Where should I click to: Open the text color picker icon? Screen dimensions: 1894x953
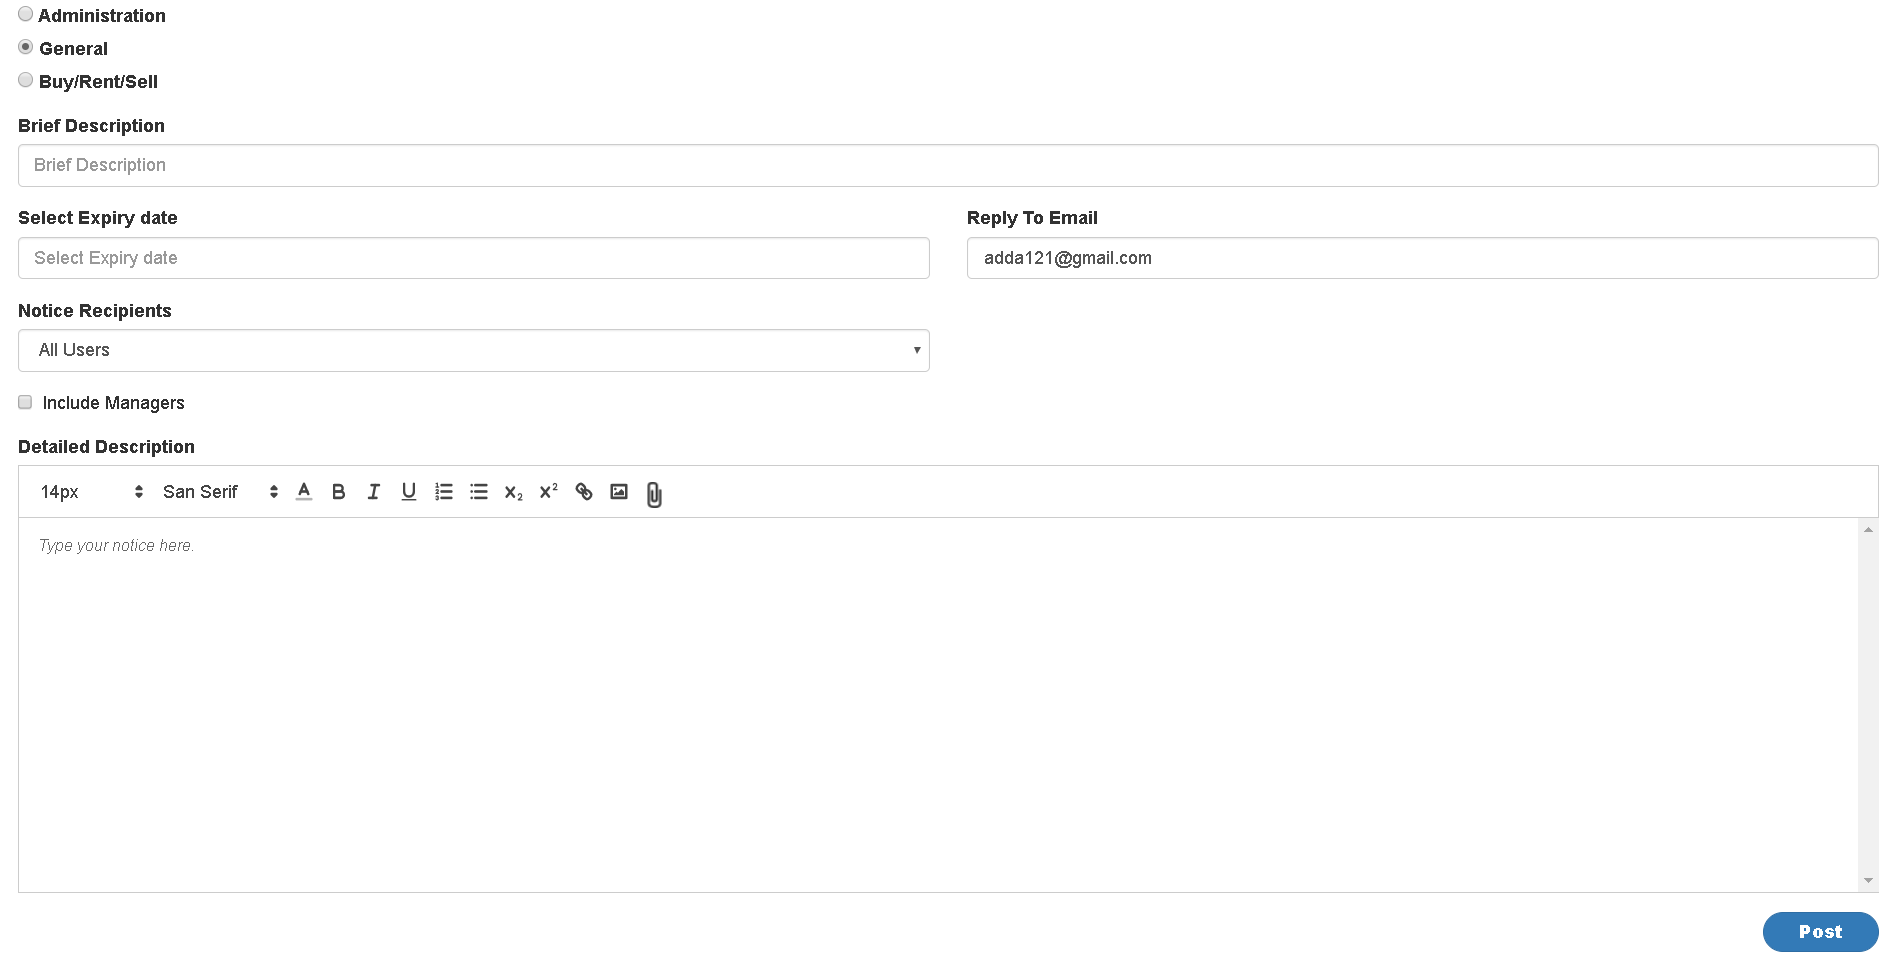click(x=304, y=491)
